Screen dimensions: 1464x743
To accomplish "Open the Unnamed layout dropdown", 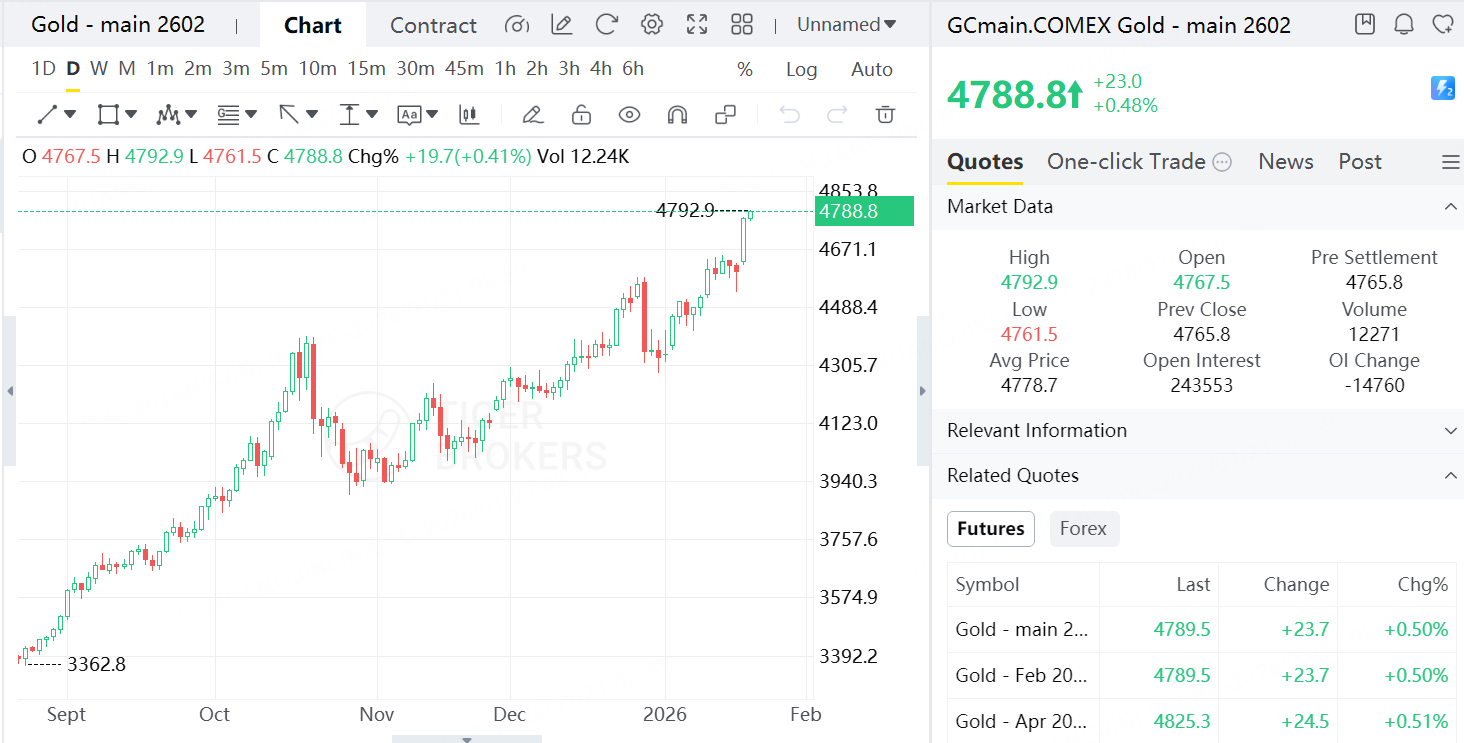I will (x=846, y=25).
